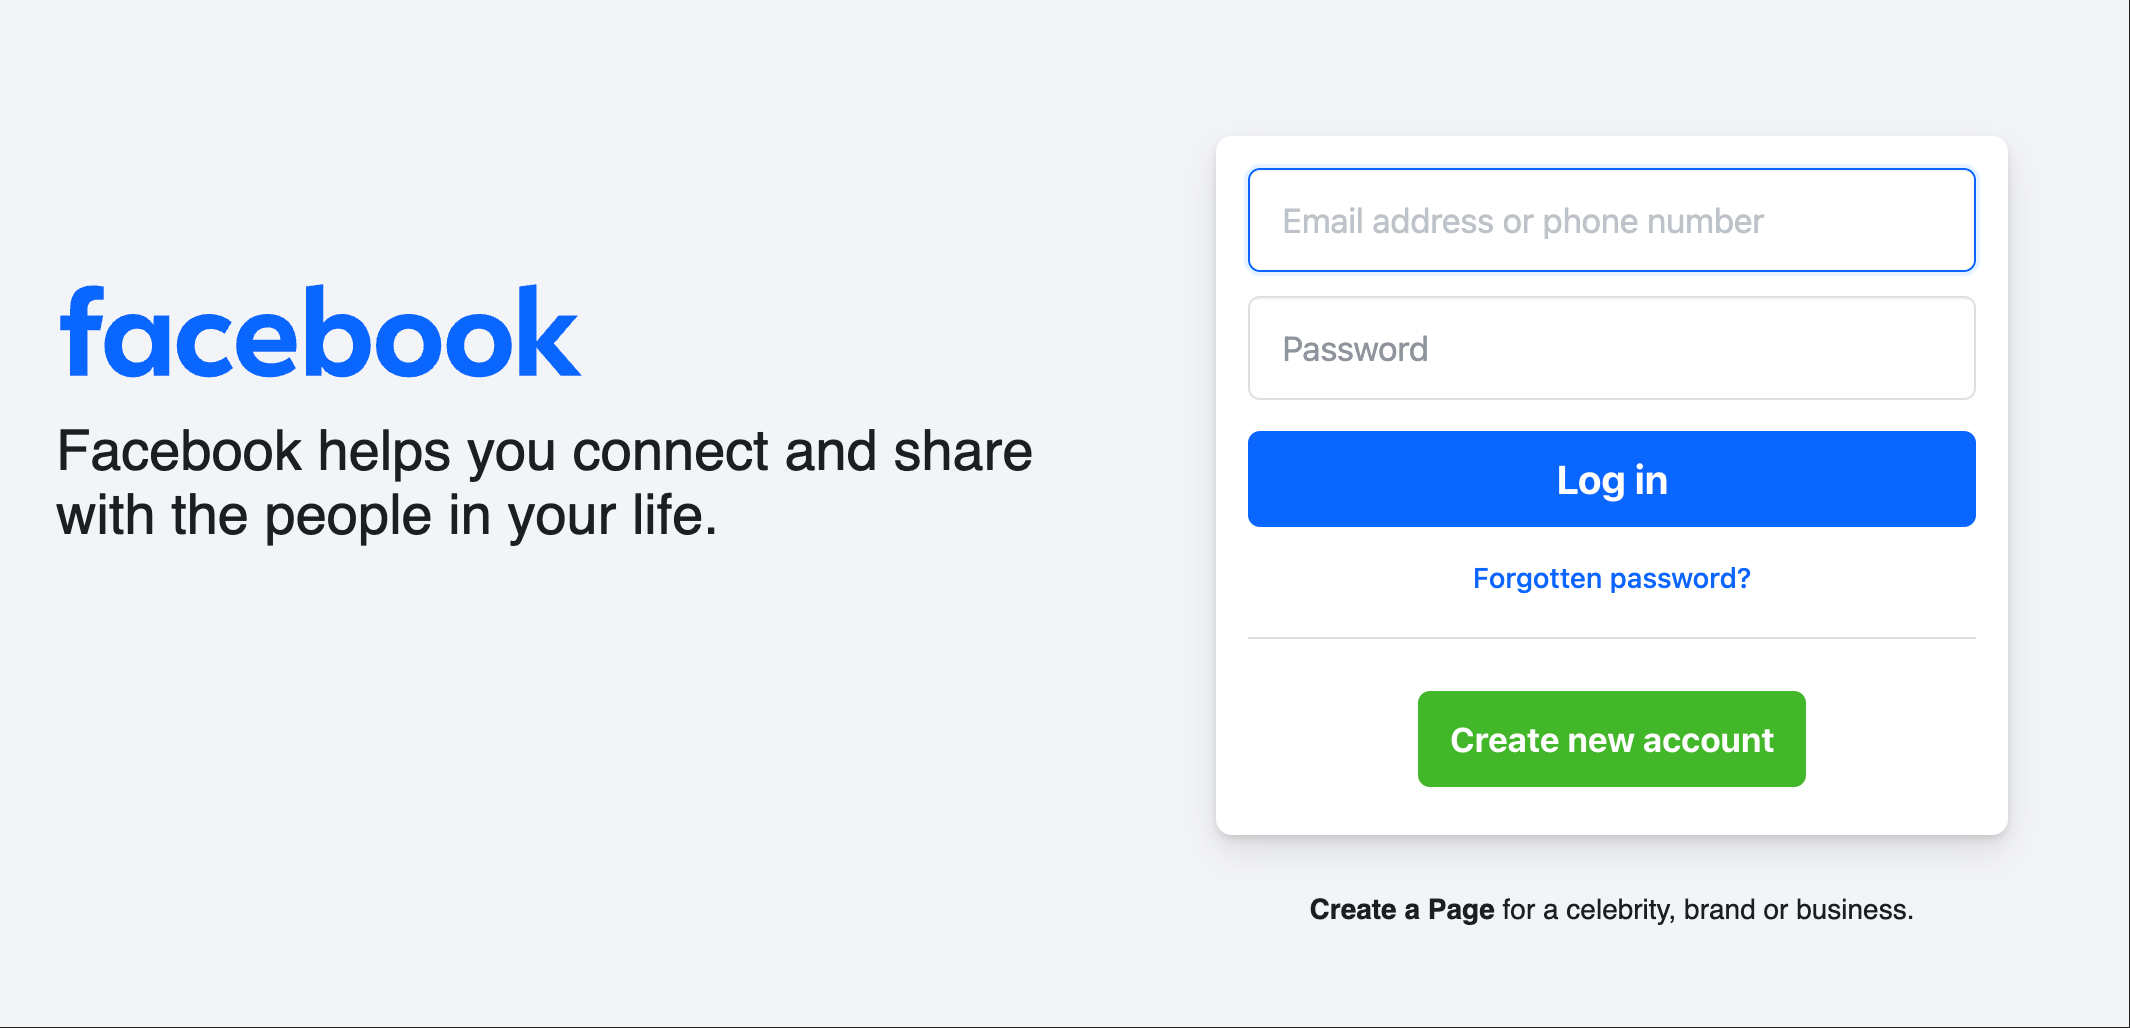The image size is (2130, 1028).
Task: Click into the Password field
Action: pos(1611,348)
